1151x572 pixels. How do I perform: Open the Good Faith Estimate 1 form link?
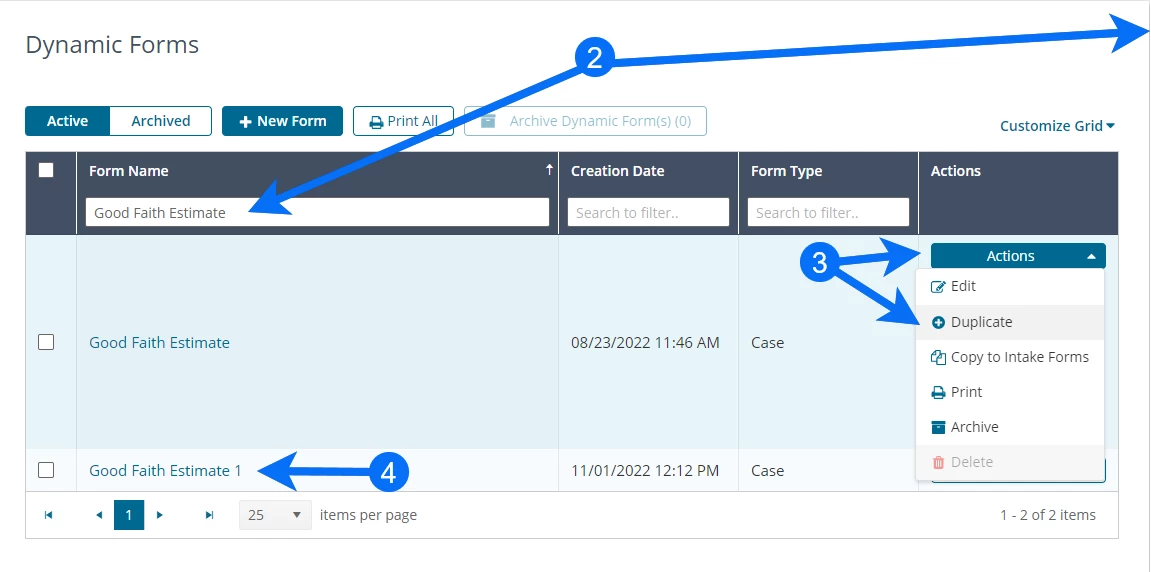165,471
